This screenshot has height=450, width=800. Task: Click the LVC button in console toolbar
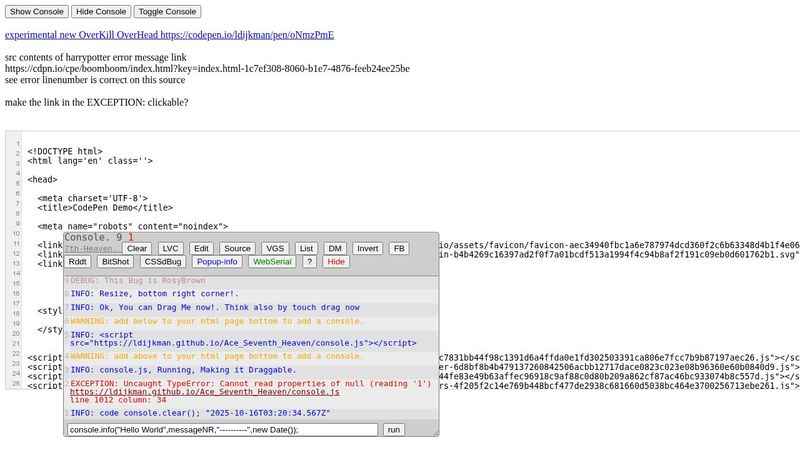171,248
